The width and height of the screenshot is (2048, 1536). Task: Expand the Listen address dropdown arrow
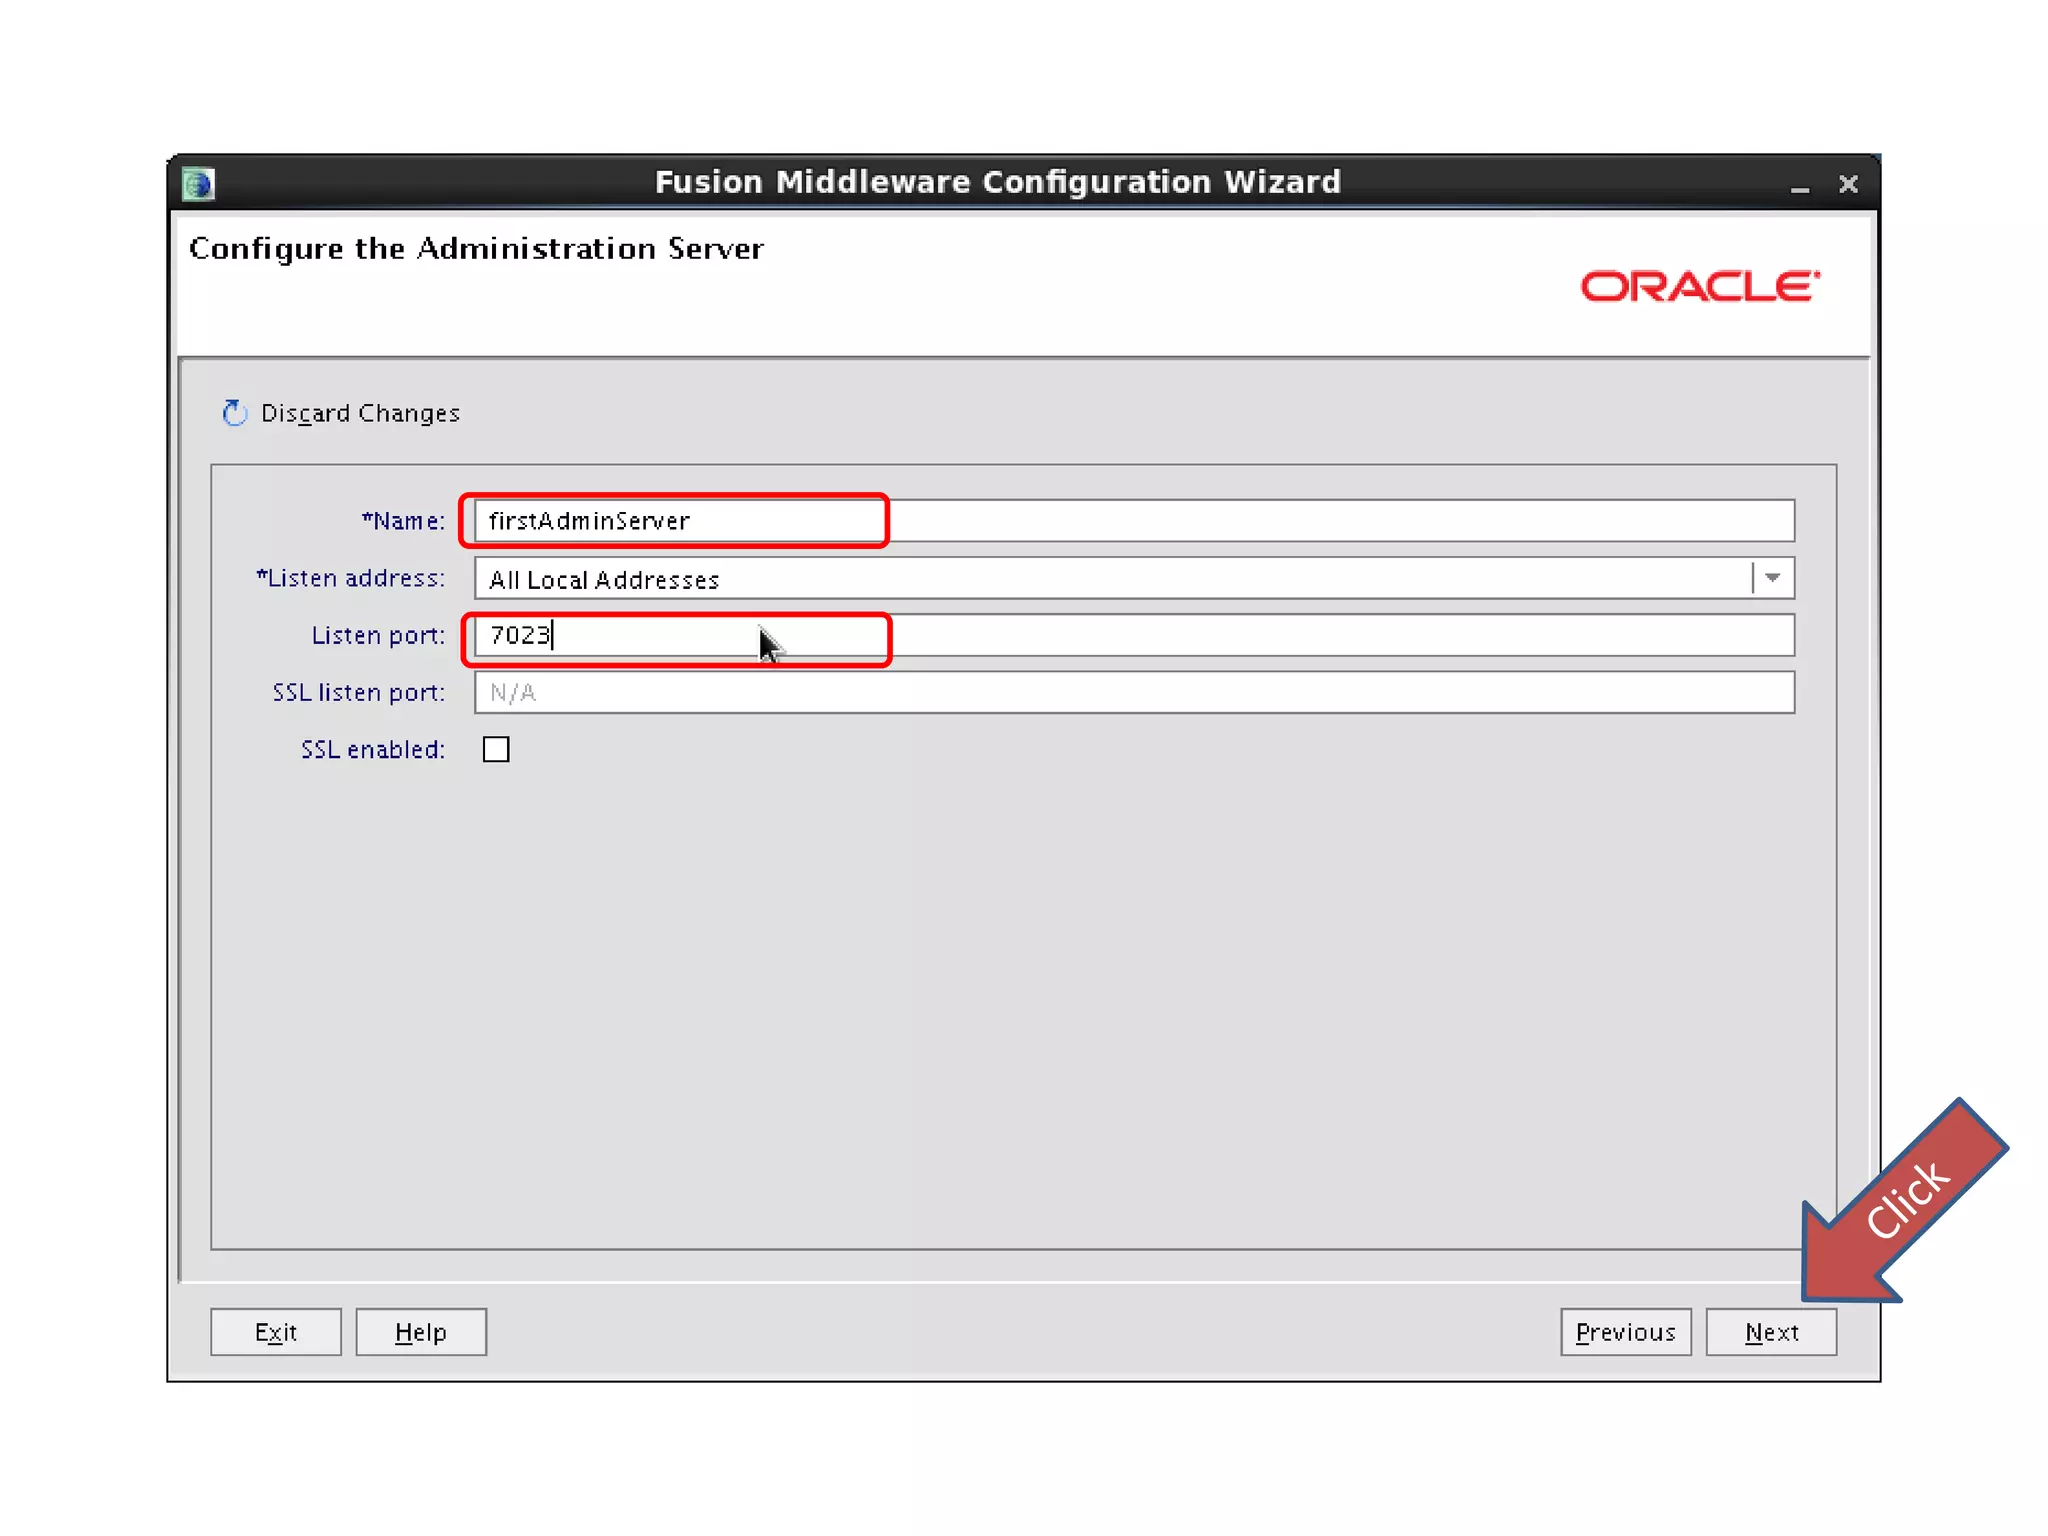tap(1773, 578)
